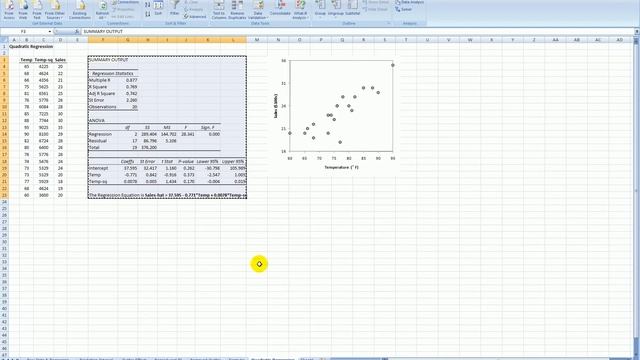This screenshot has width=640, height=360.
Task: Click the Subtotal icon
Action: [x=353, y=9]
